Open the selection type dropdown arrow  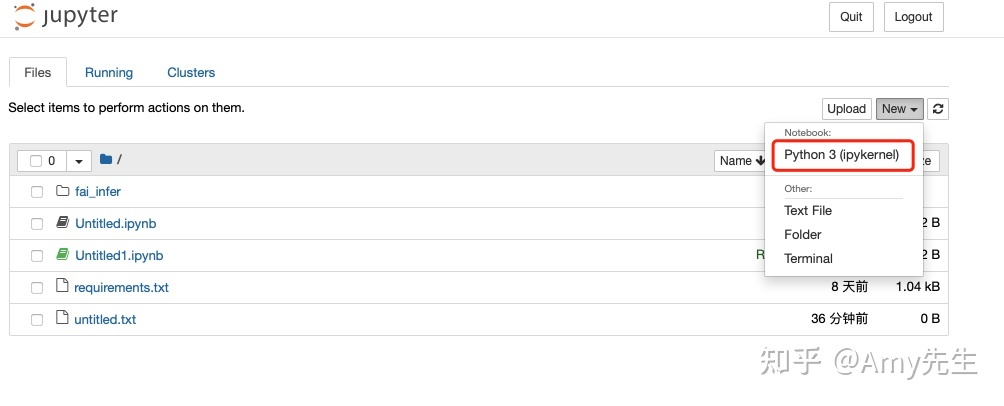[x=80, y=161]
